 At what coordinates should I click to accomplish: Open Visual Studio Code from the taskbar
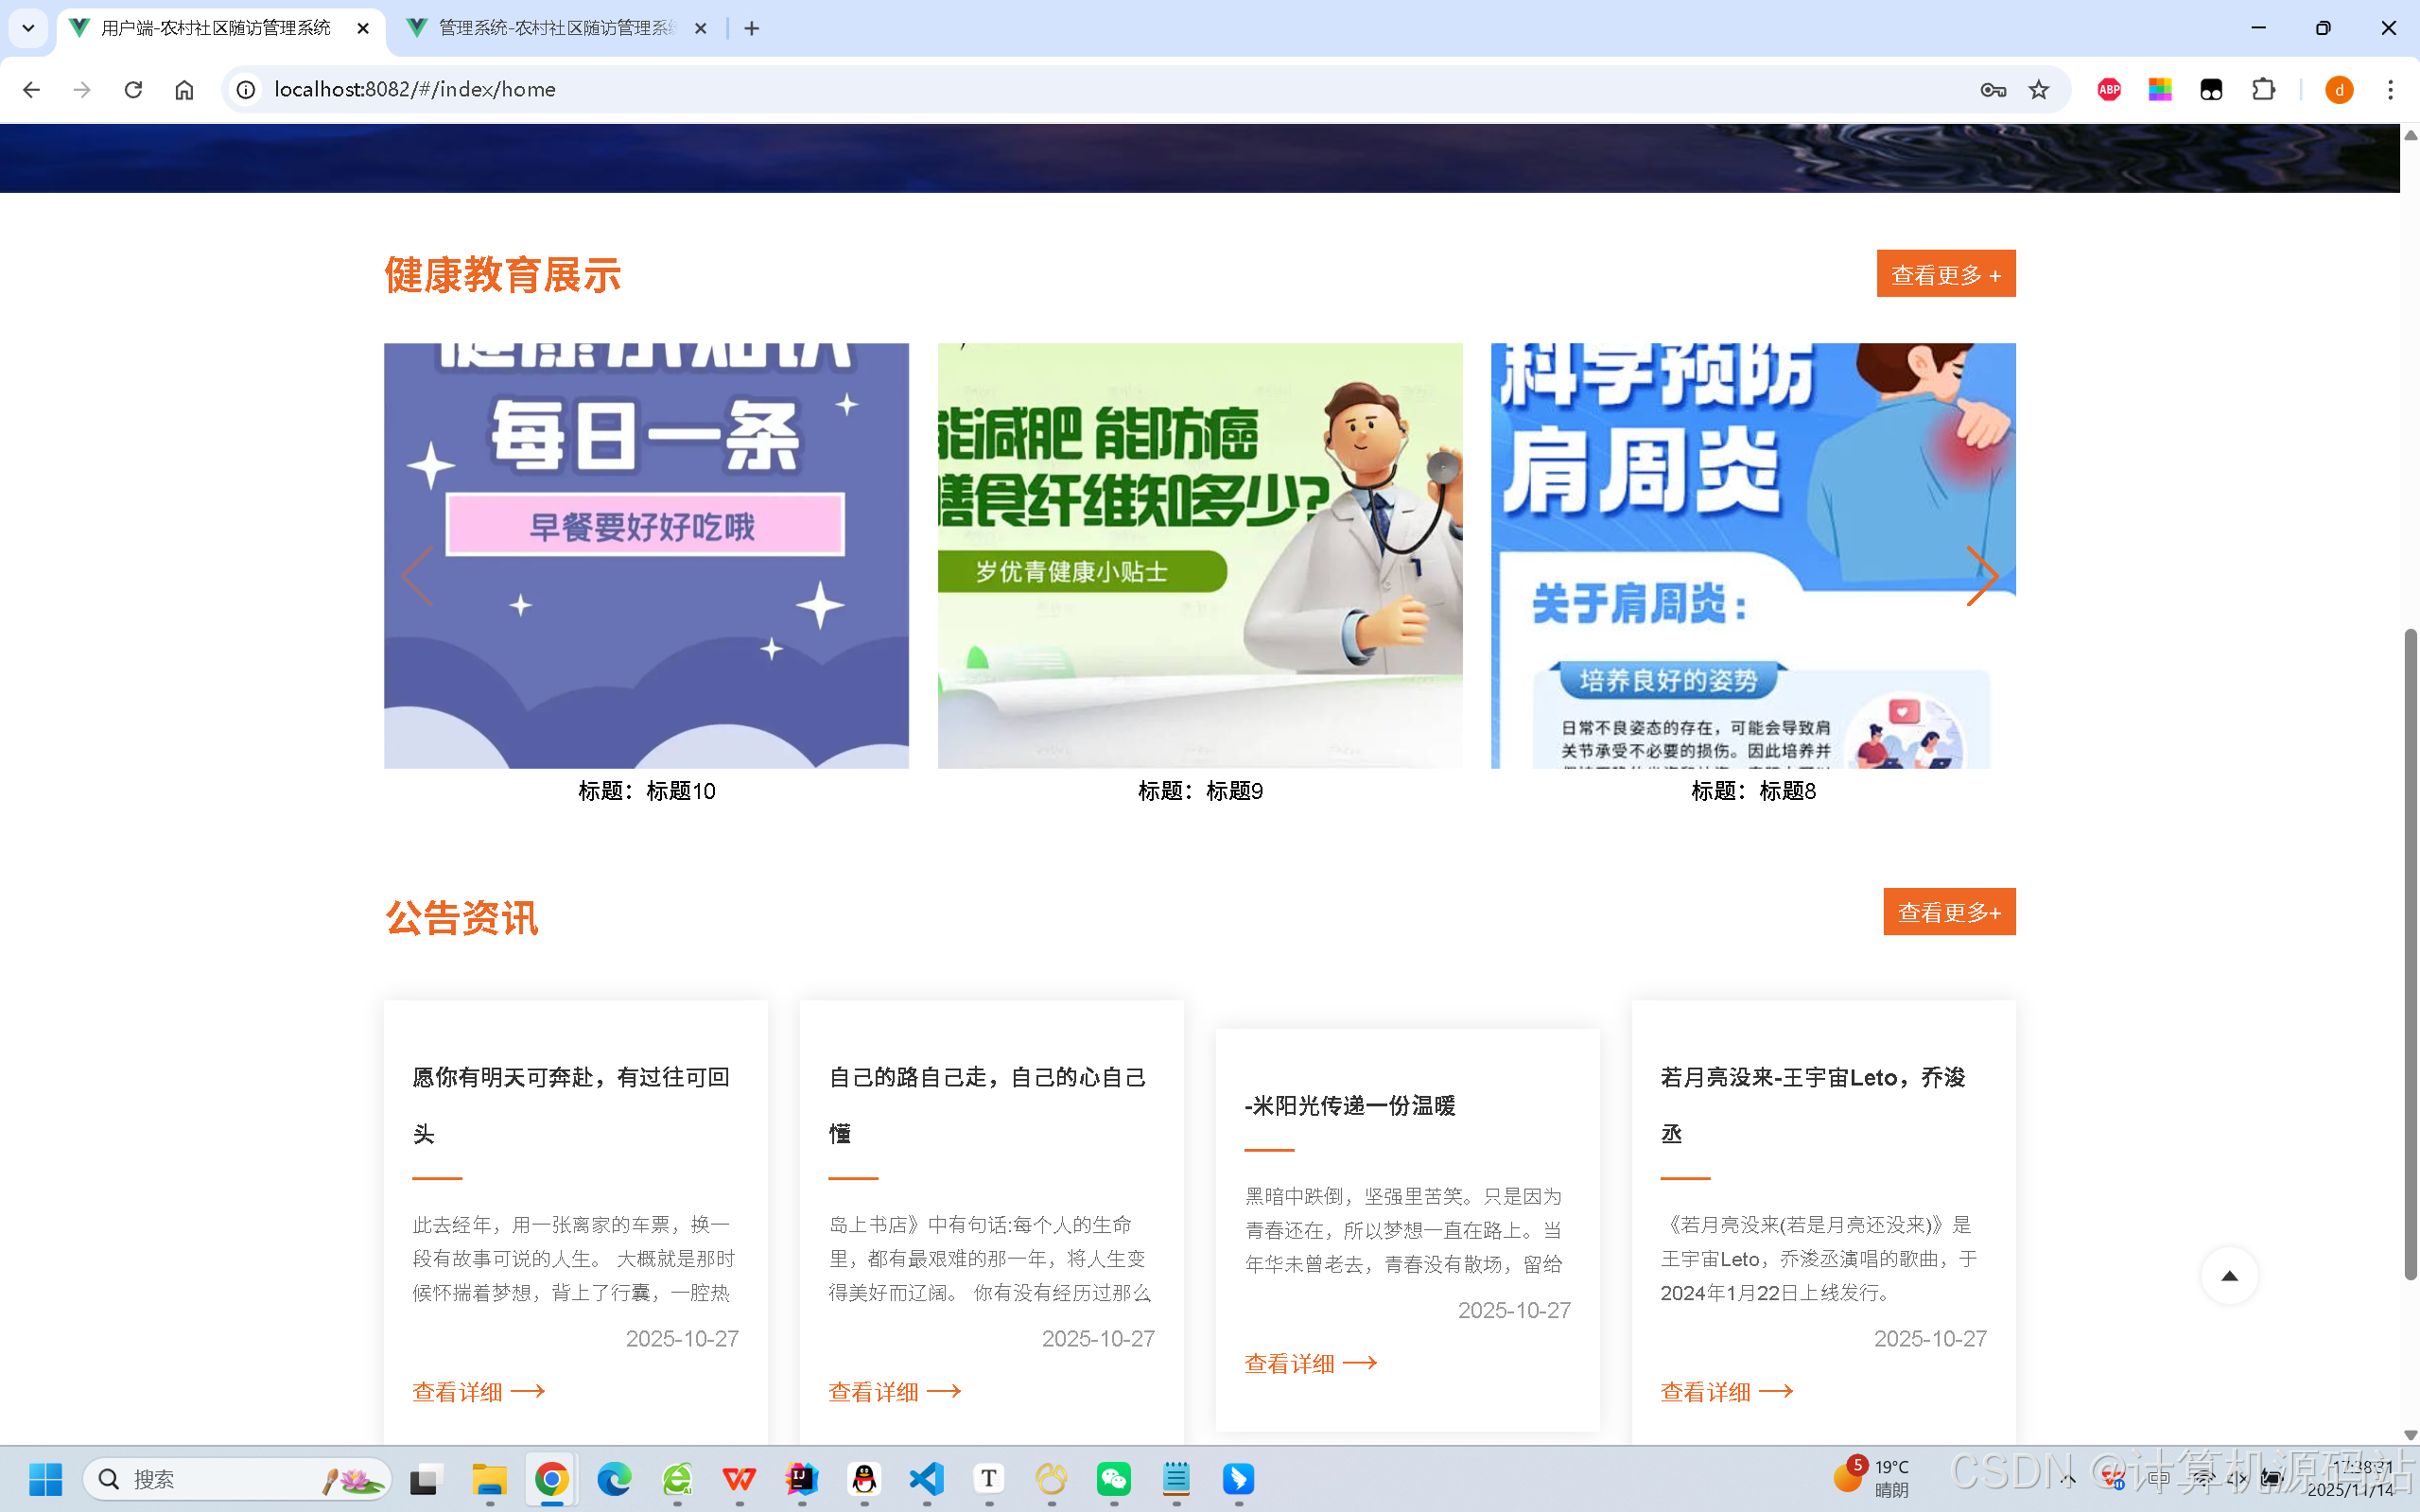click(926, 1479)
